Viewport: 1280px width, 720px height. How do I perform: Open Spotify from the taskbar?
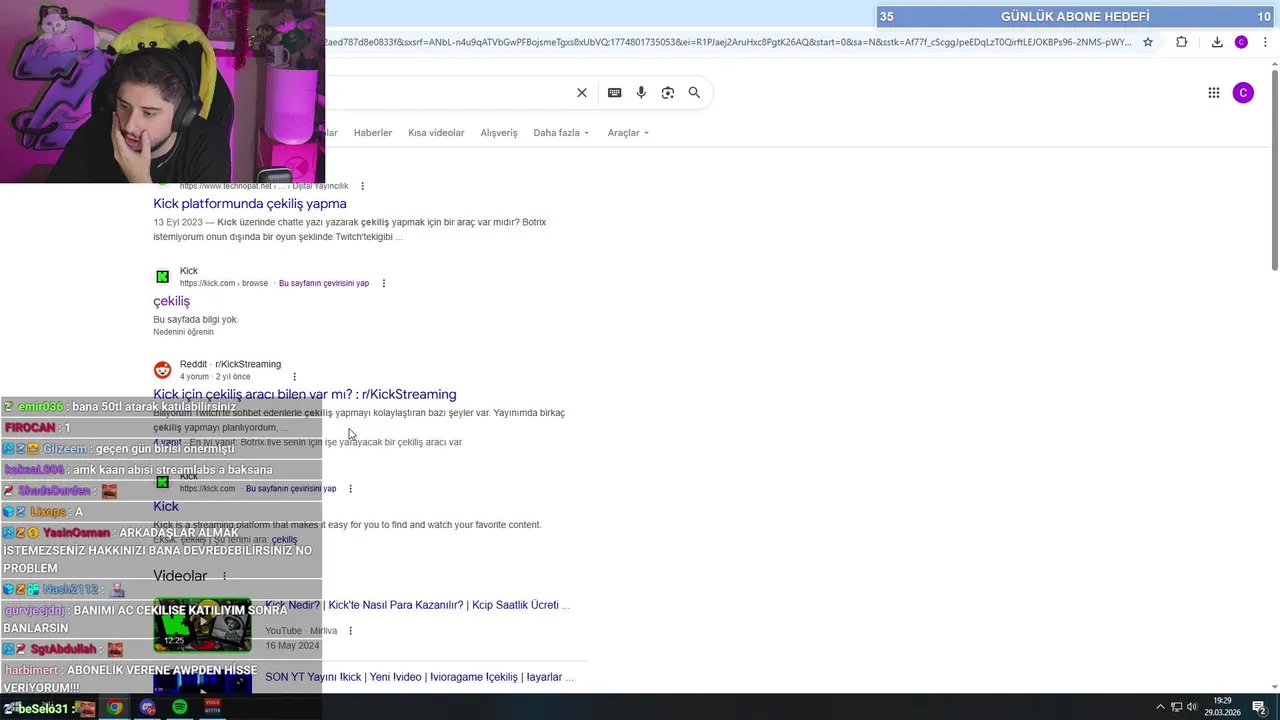click(x=180, y=708)
